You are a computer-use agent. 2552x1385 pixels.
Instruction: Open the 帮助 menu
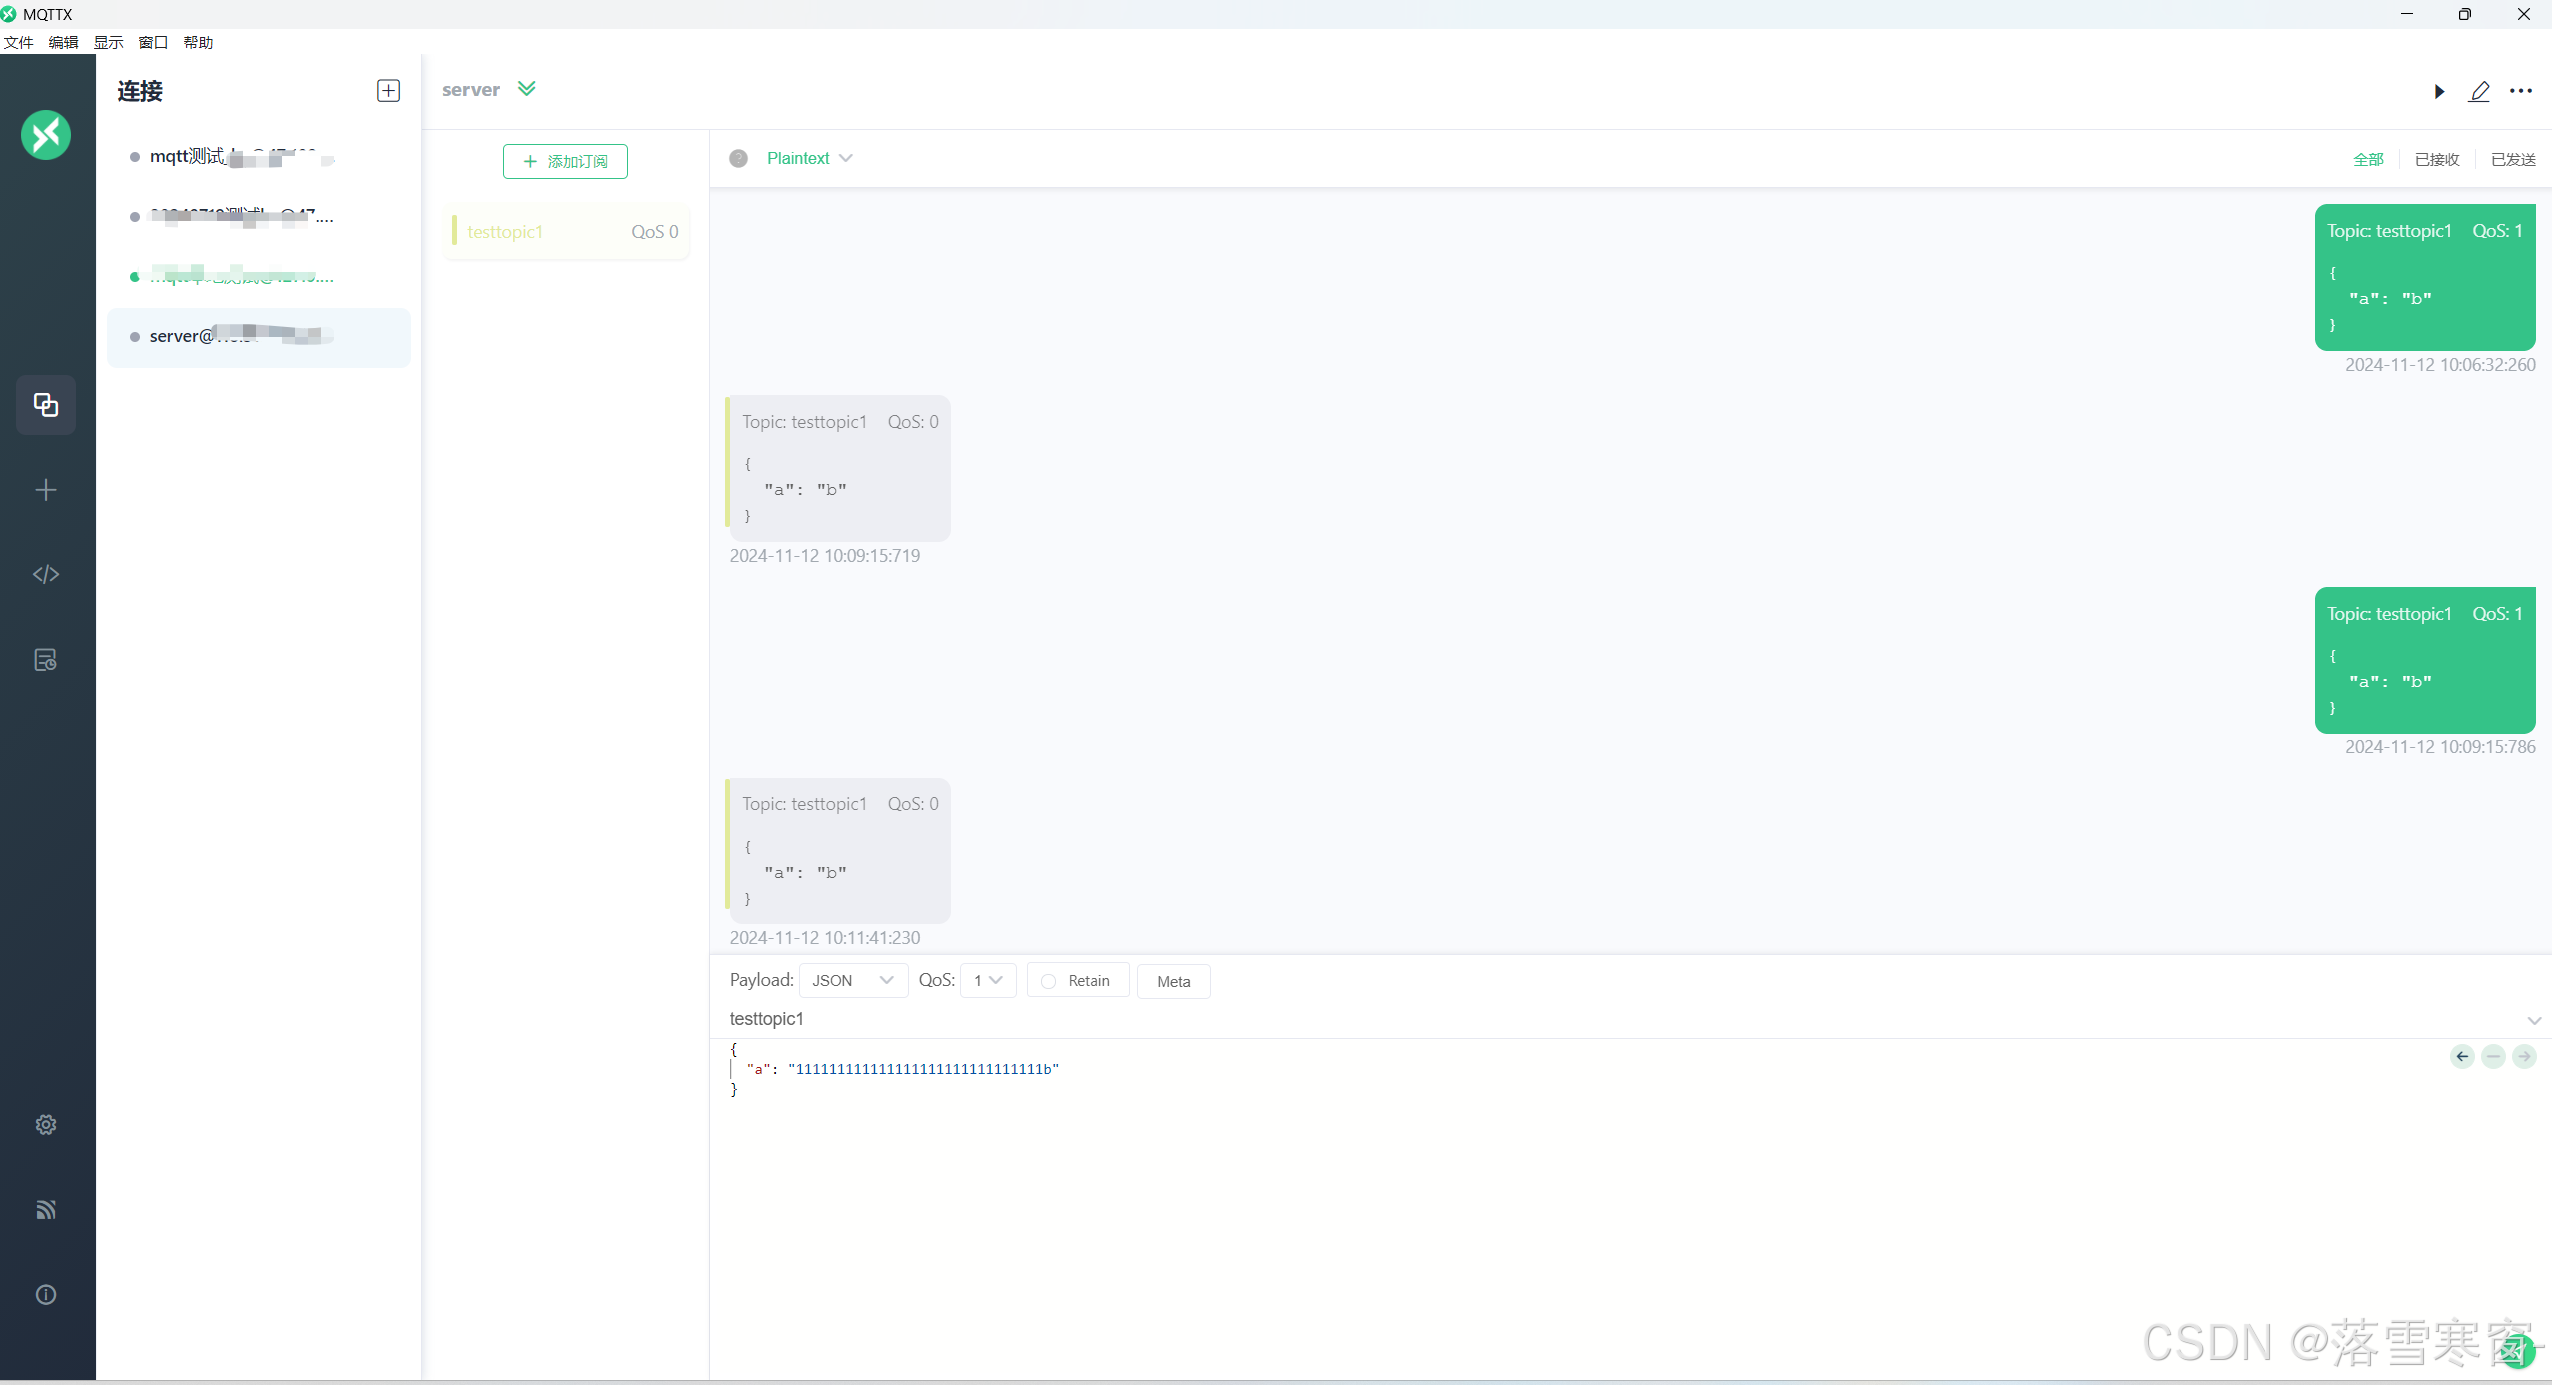(x=198, y=42)
